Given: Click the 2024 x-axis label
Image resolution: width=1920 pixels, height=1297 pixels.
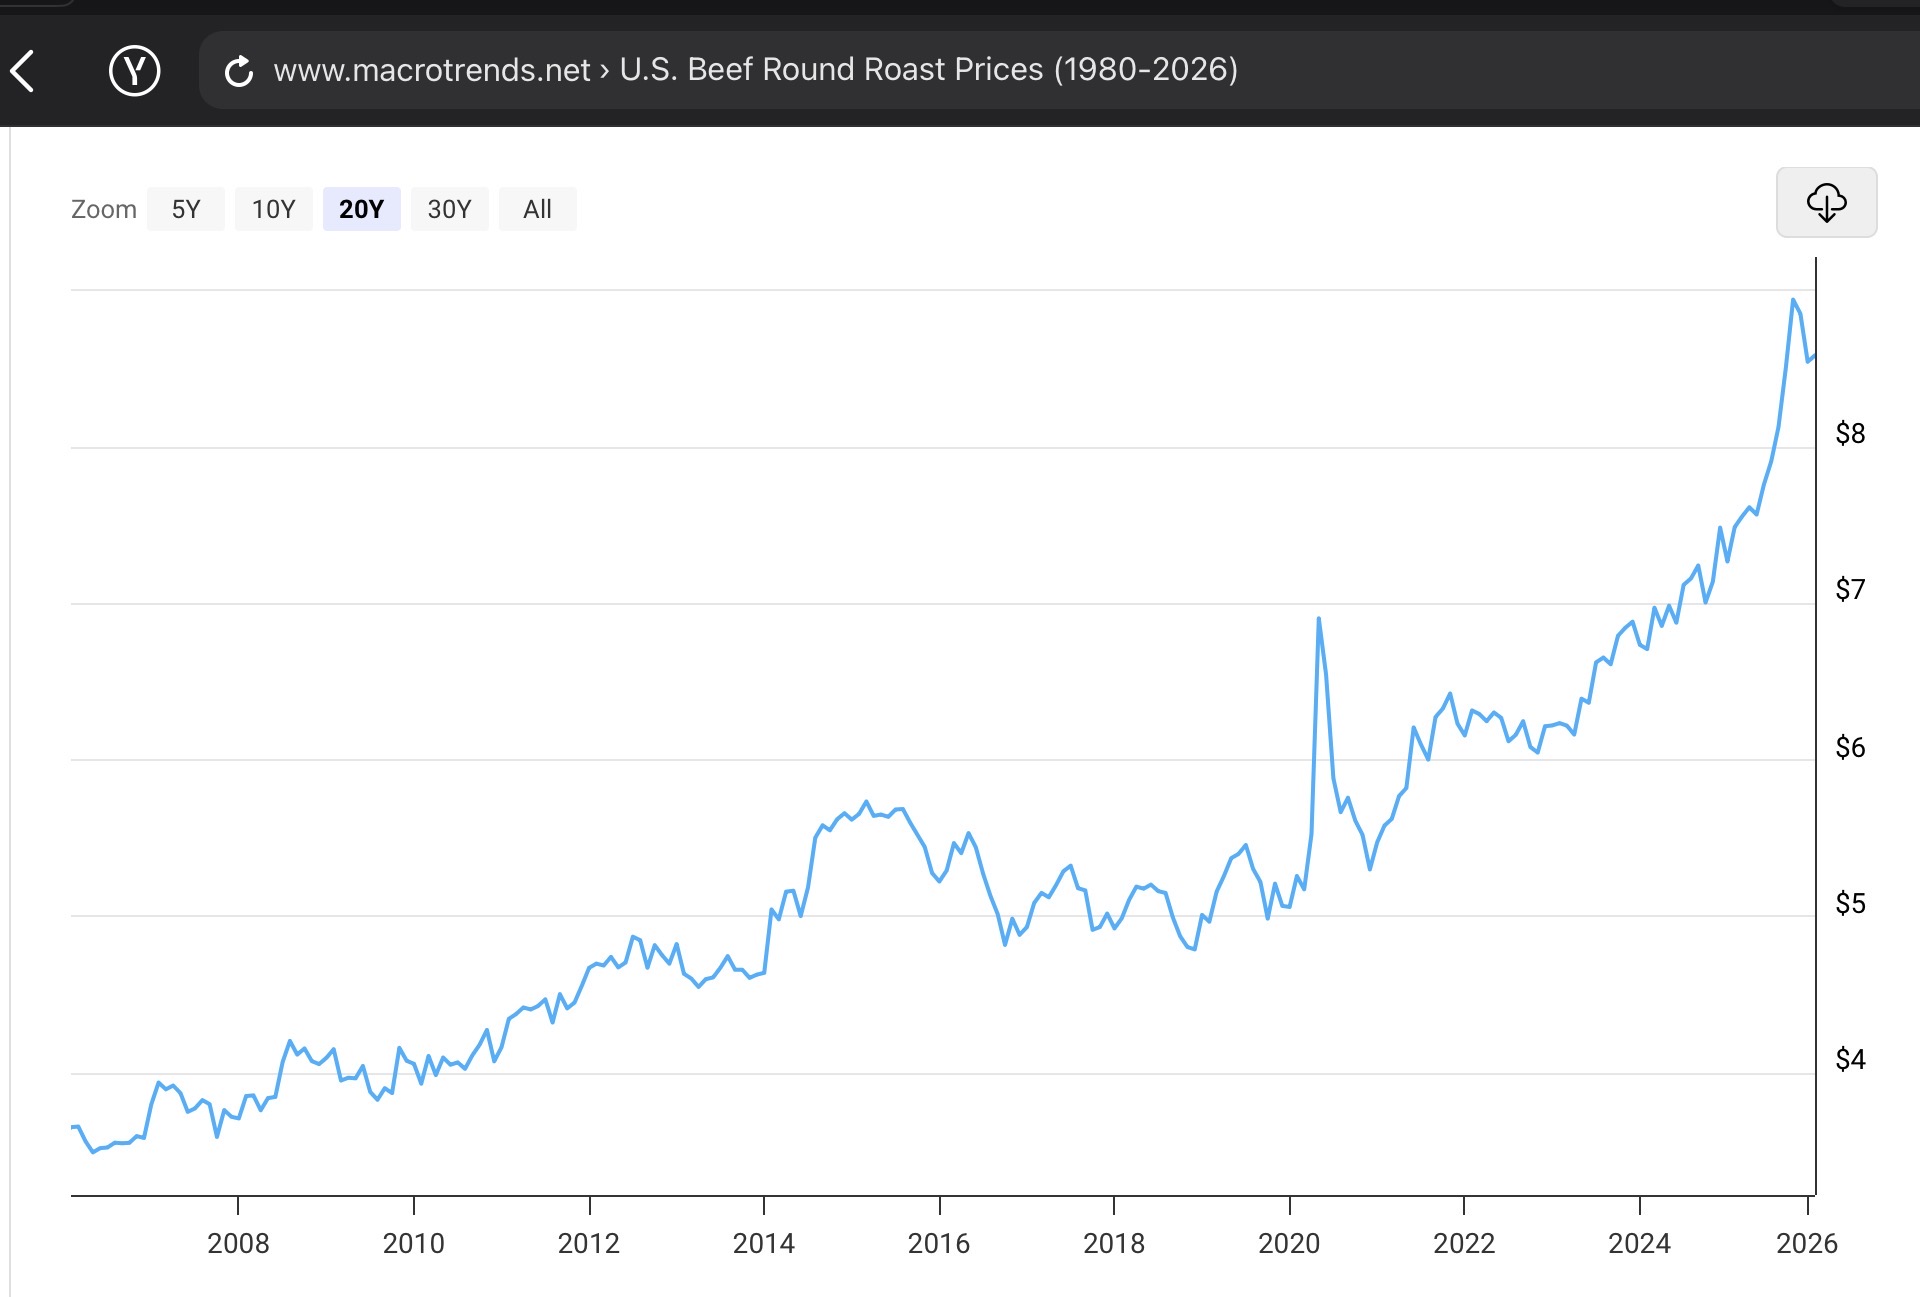Looking at the screenshot, I should tap(1639, 1243).
